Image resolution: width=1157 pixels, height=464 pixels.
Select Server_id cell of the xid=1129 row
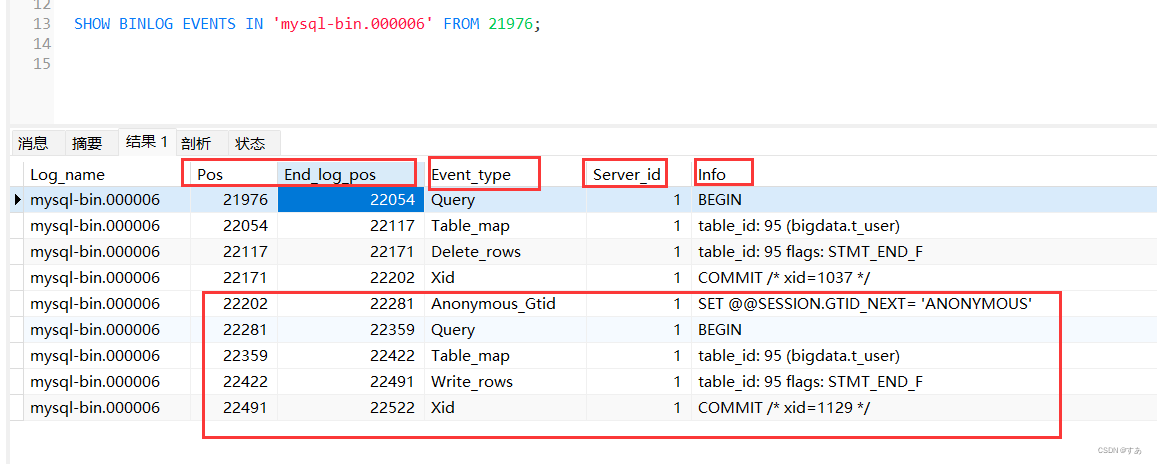tap(638, 407)
